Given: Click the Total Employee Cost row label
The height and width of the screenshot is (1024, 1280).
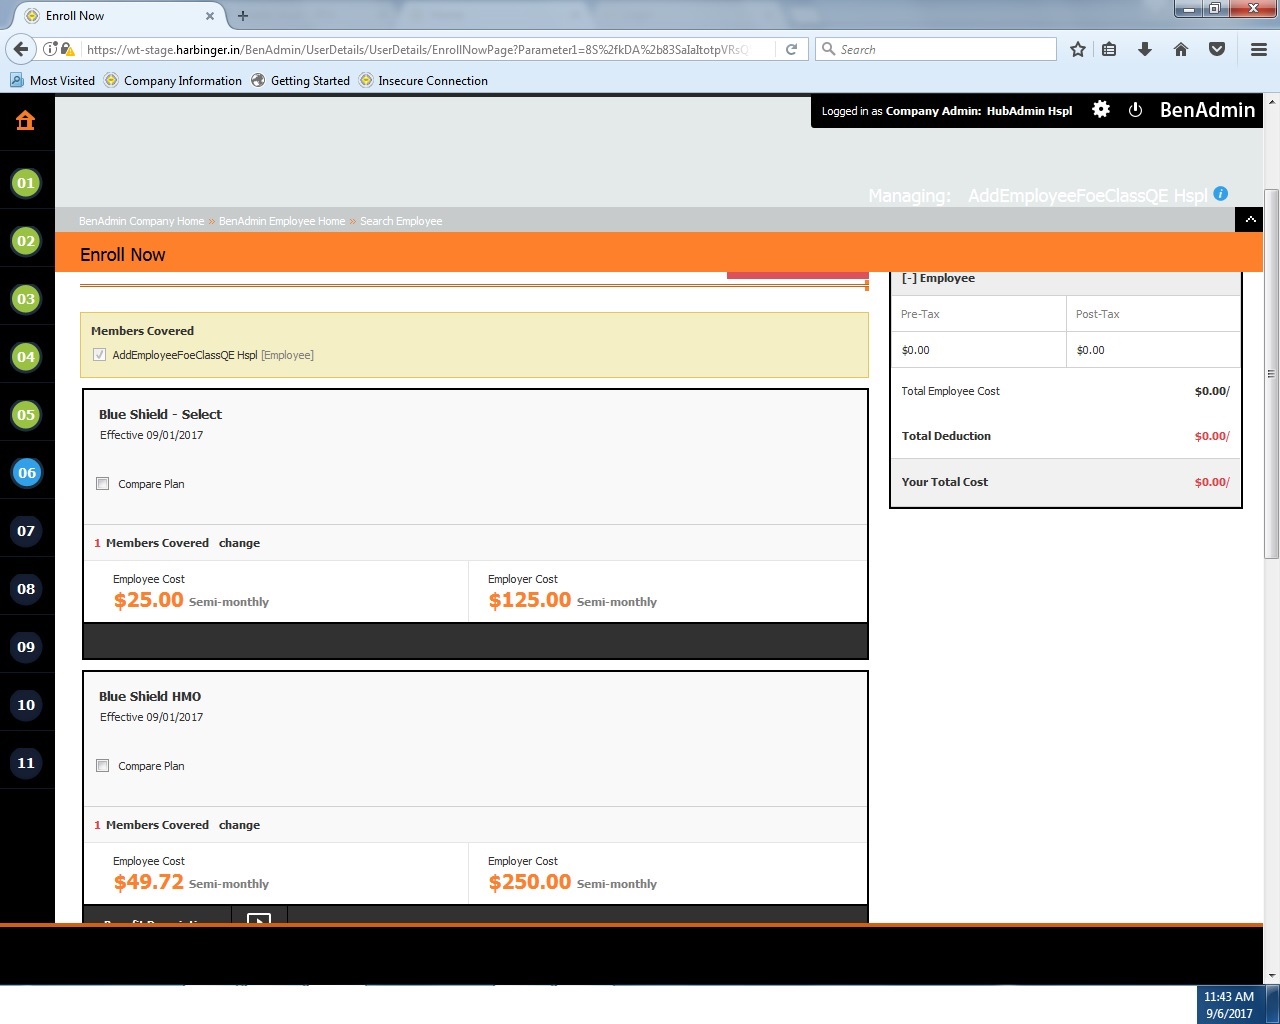Looking at the screenshot, I should click(x=951, y=391).
